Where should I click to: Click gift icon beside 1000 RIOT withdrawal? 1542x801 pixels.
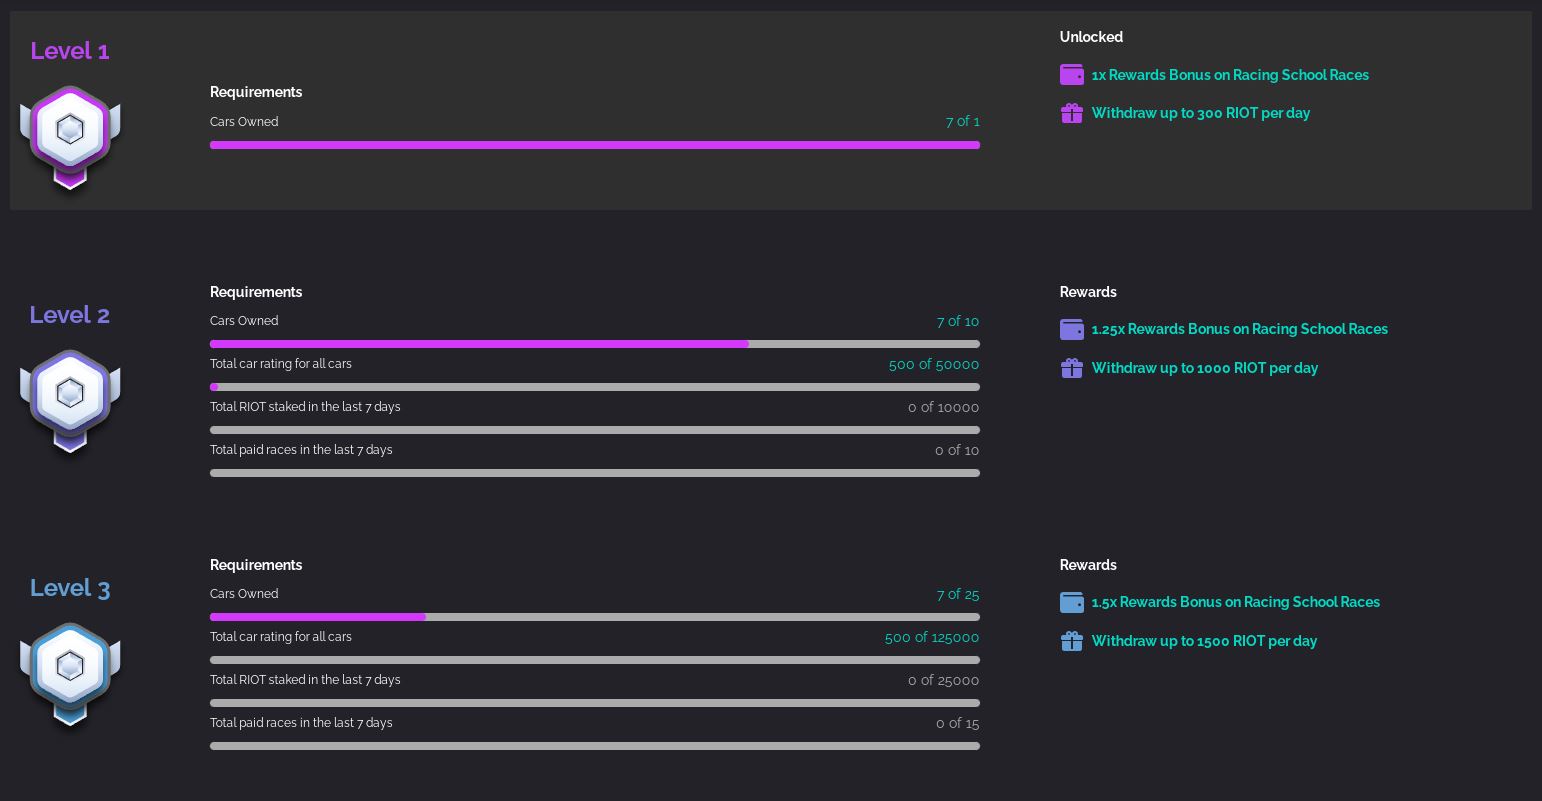pos(1072,368)
